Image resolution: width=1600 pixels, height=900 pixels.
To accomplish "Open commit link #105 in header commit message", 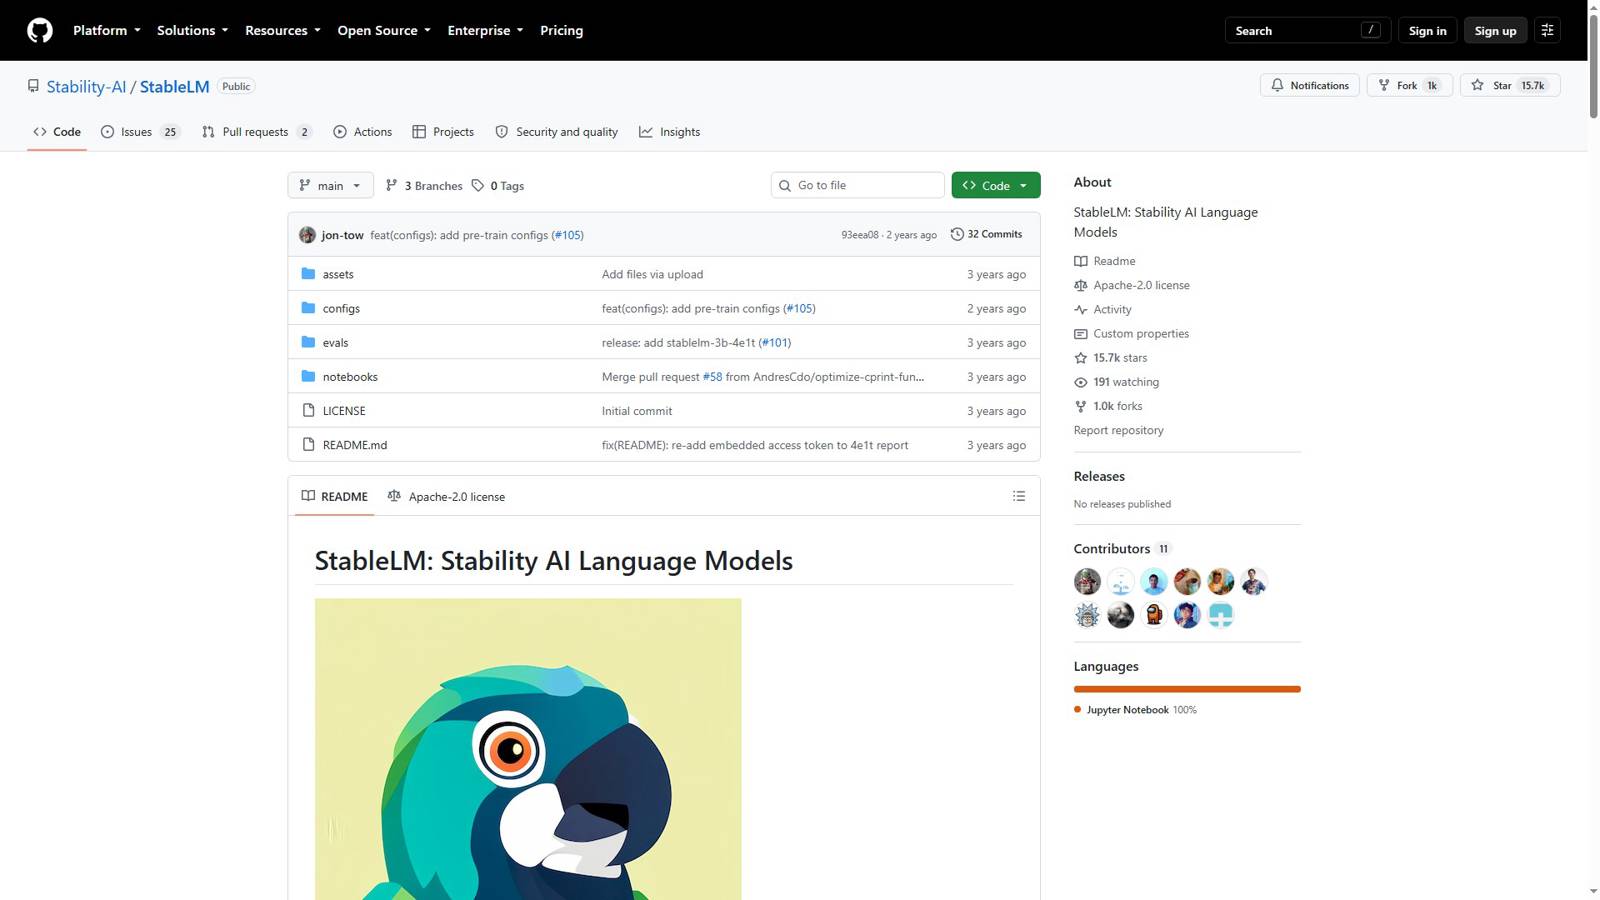I will tap(568, 235).
